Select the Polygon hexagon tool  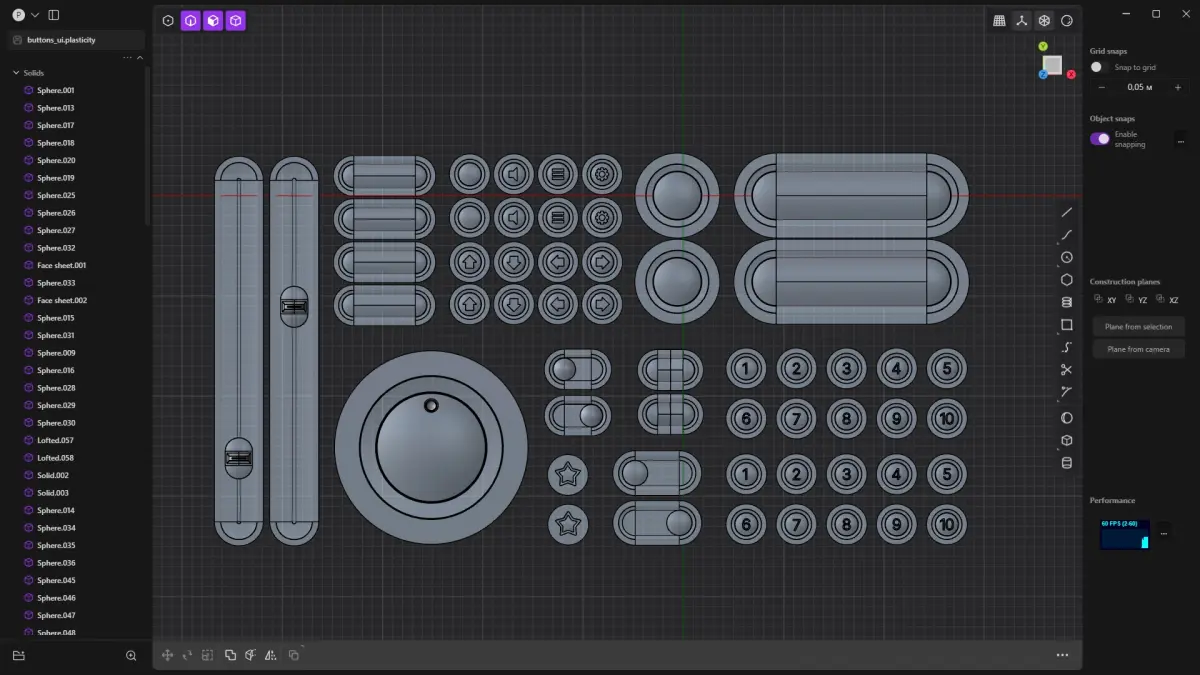tap(1067, 280)
